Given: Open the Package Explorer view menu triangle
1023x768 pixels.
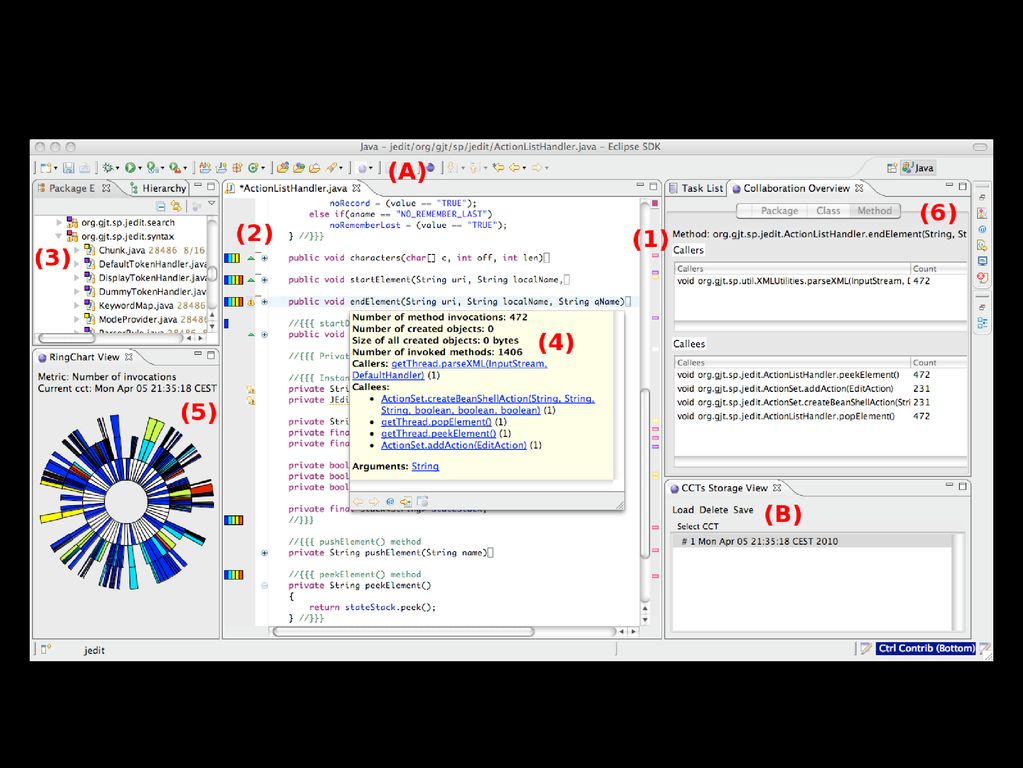Looking at the screenshot, I should (211, 205).
